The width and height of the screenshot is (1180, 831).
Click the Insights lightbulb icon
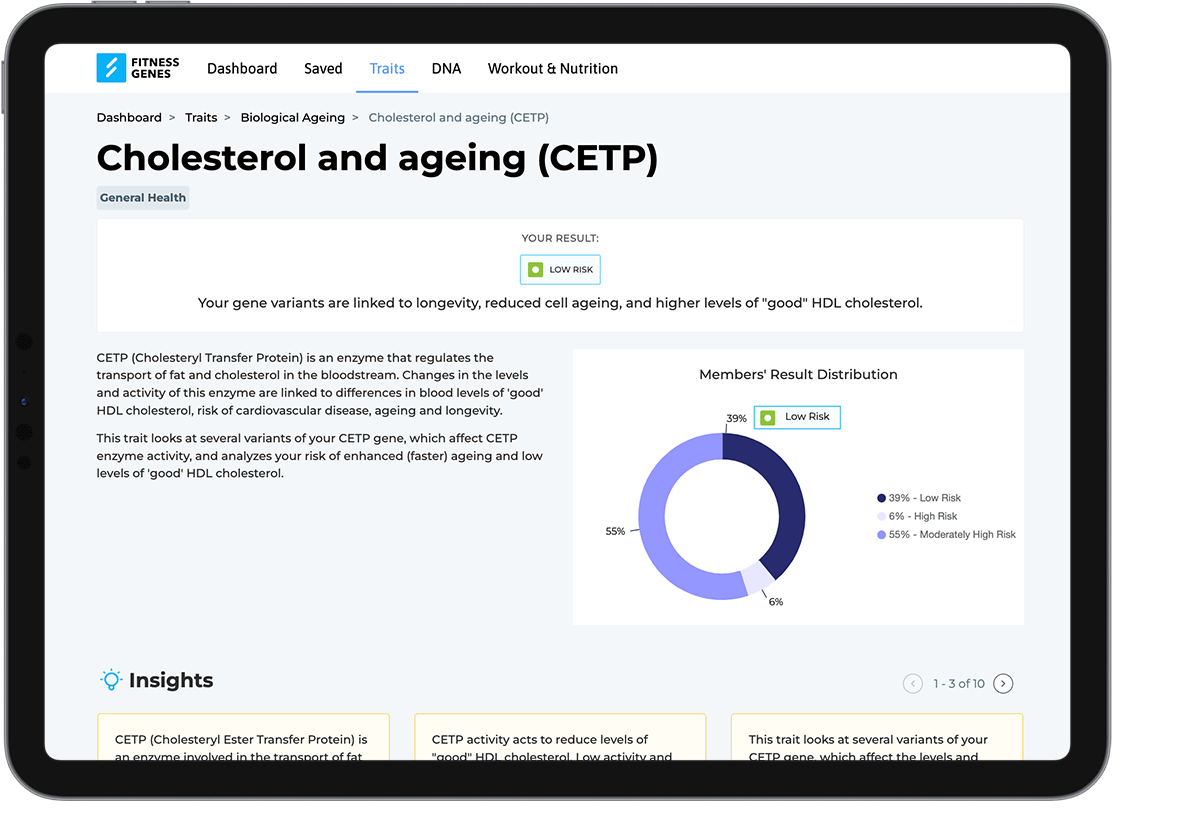click(110, 680)
